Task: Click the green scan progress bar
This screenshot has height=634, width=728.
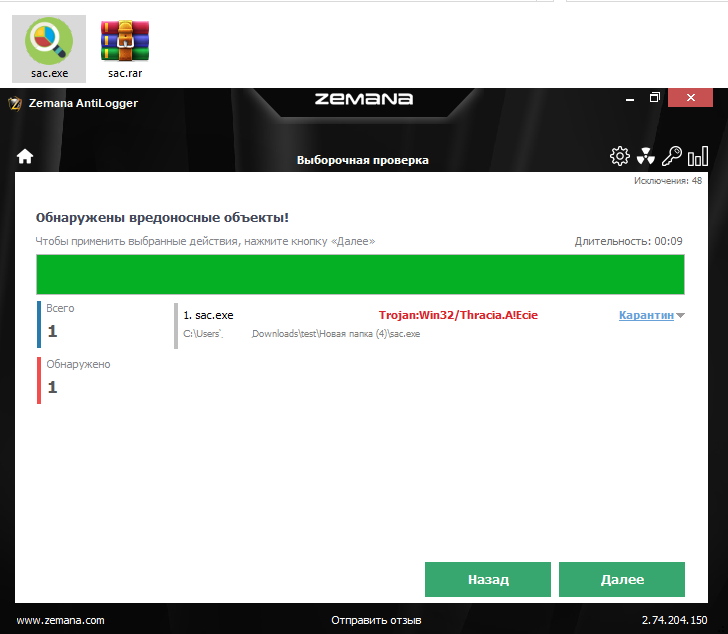Action: click(360, 274)
